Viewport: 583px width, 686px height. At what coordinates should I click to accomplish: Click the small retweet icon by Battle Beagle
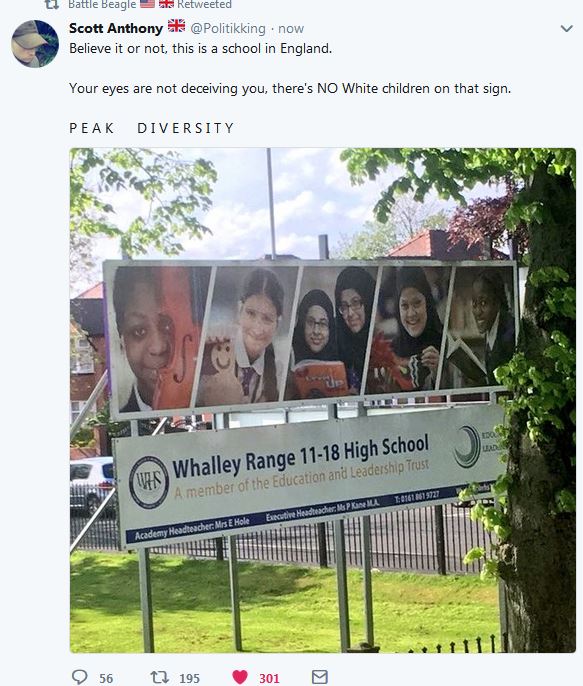pos(52,4)
